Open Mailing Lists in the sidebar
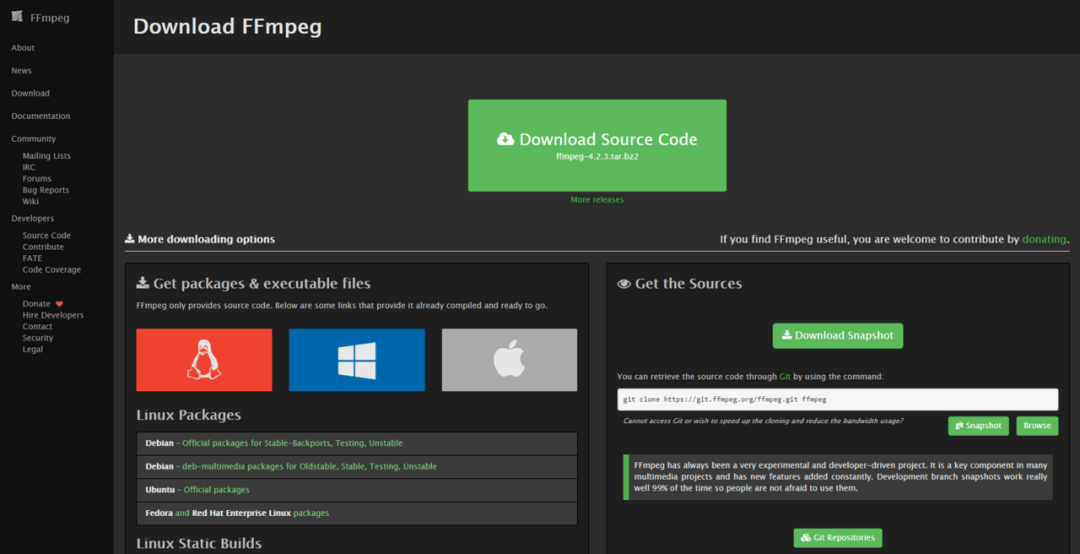The width and height of the screenshot is (1080, 554). coord(46,156)
